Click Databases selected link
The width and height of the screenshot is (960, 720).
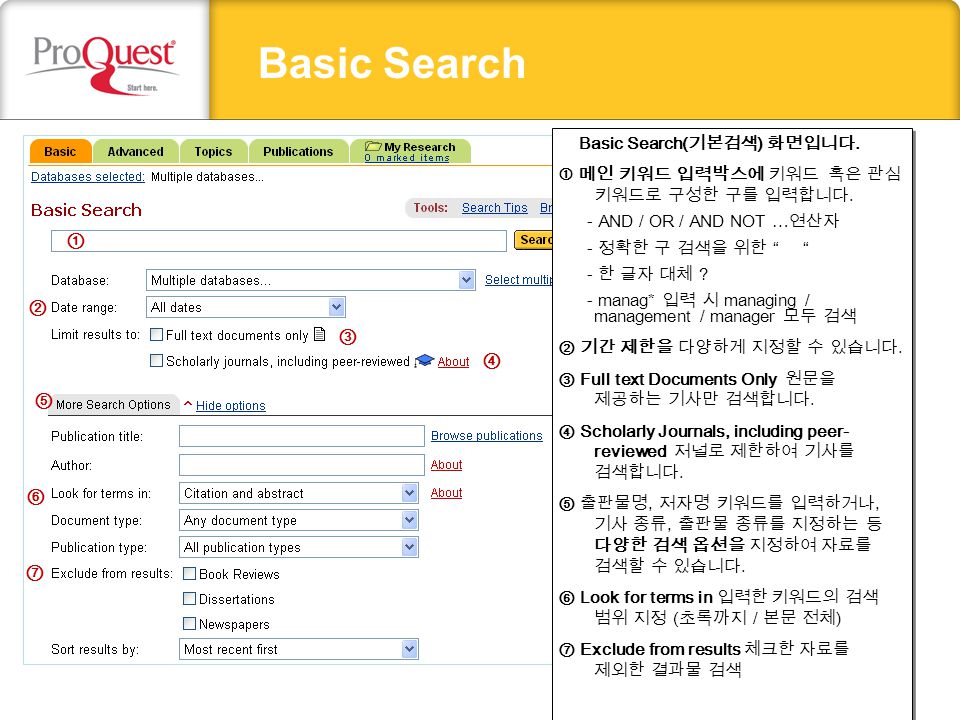click(x=88, y=177)
